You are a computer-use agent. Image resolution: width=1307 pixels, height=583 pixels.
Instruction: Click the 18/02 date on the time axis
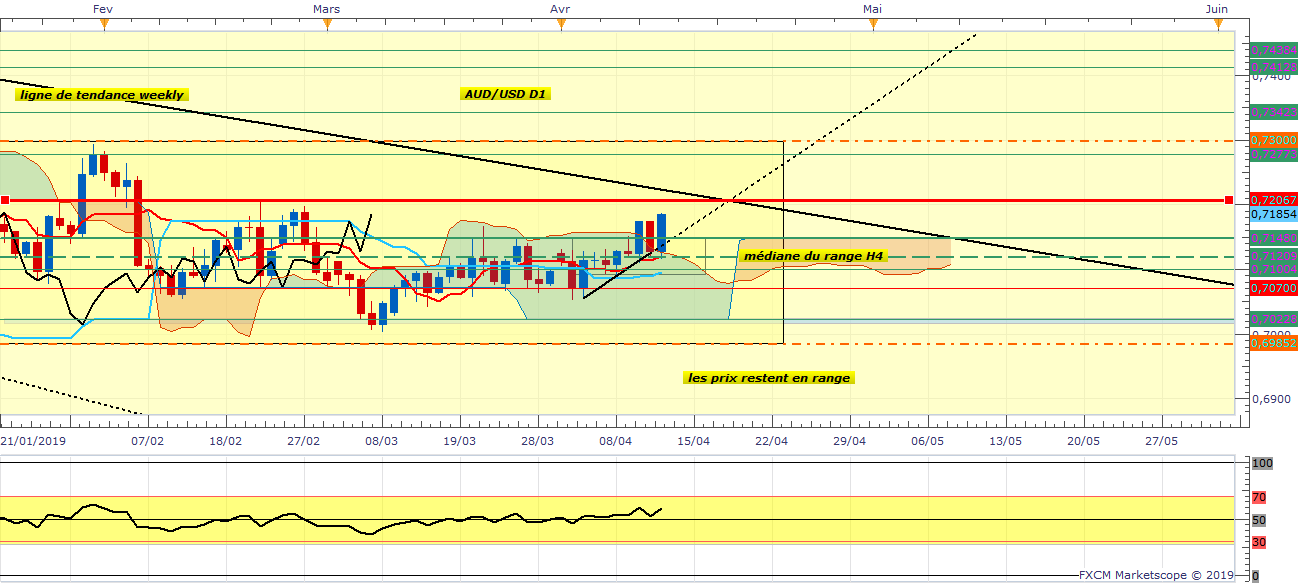(x=226, y=440)
